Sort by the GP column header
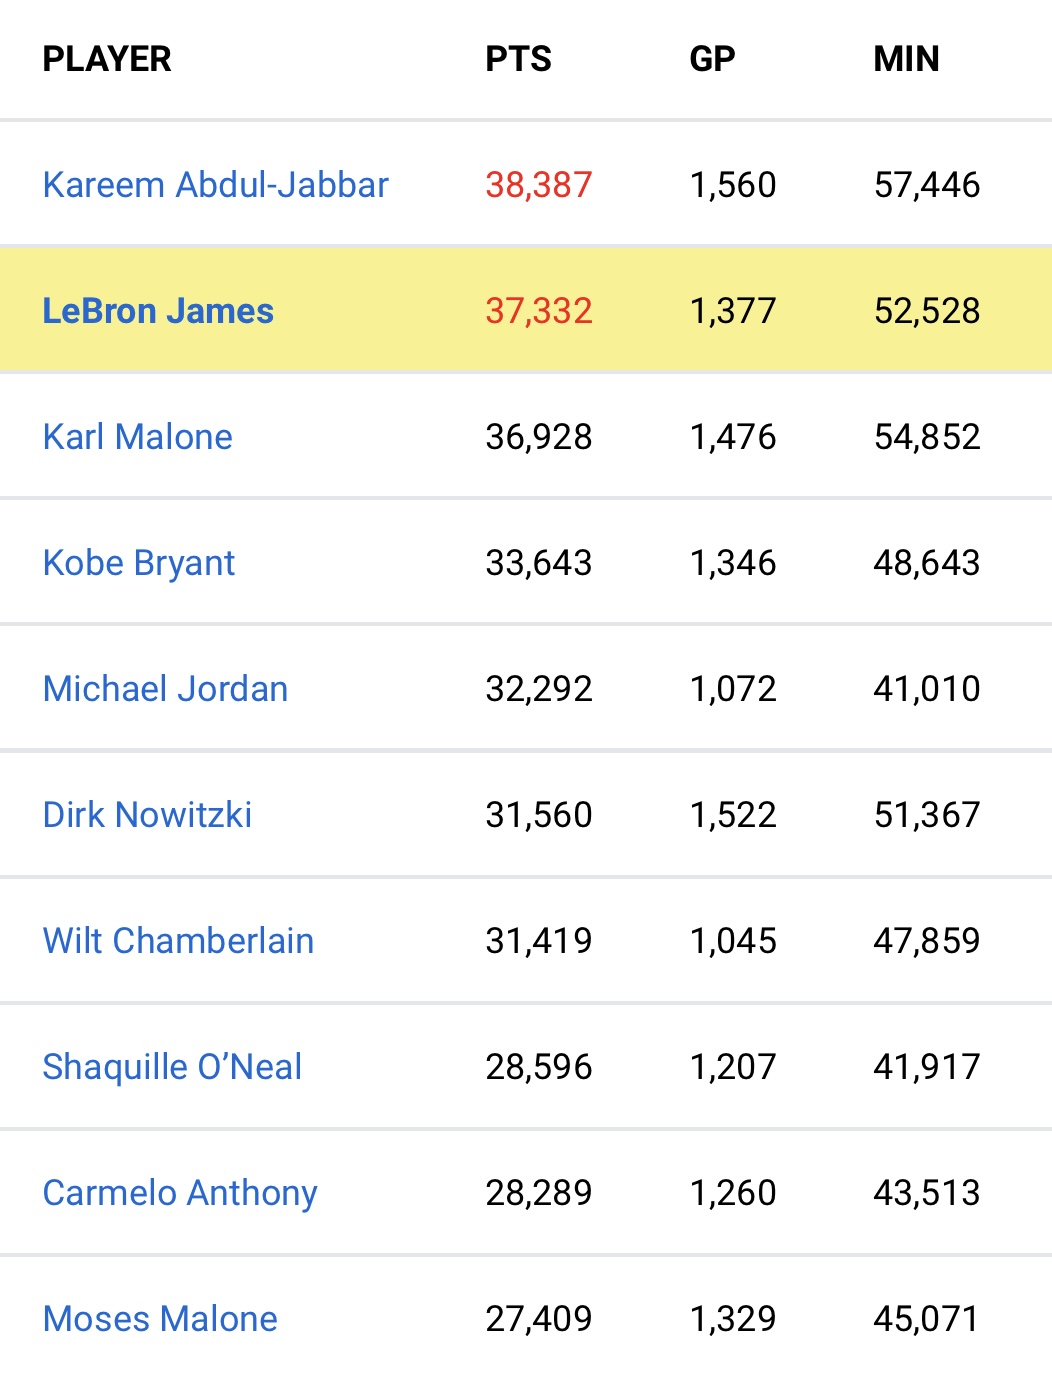The height and width of the screenshot is (1377, 1052). tap(712, 59)
